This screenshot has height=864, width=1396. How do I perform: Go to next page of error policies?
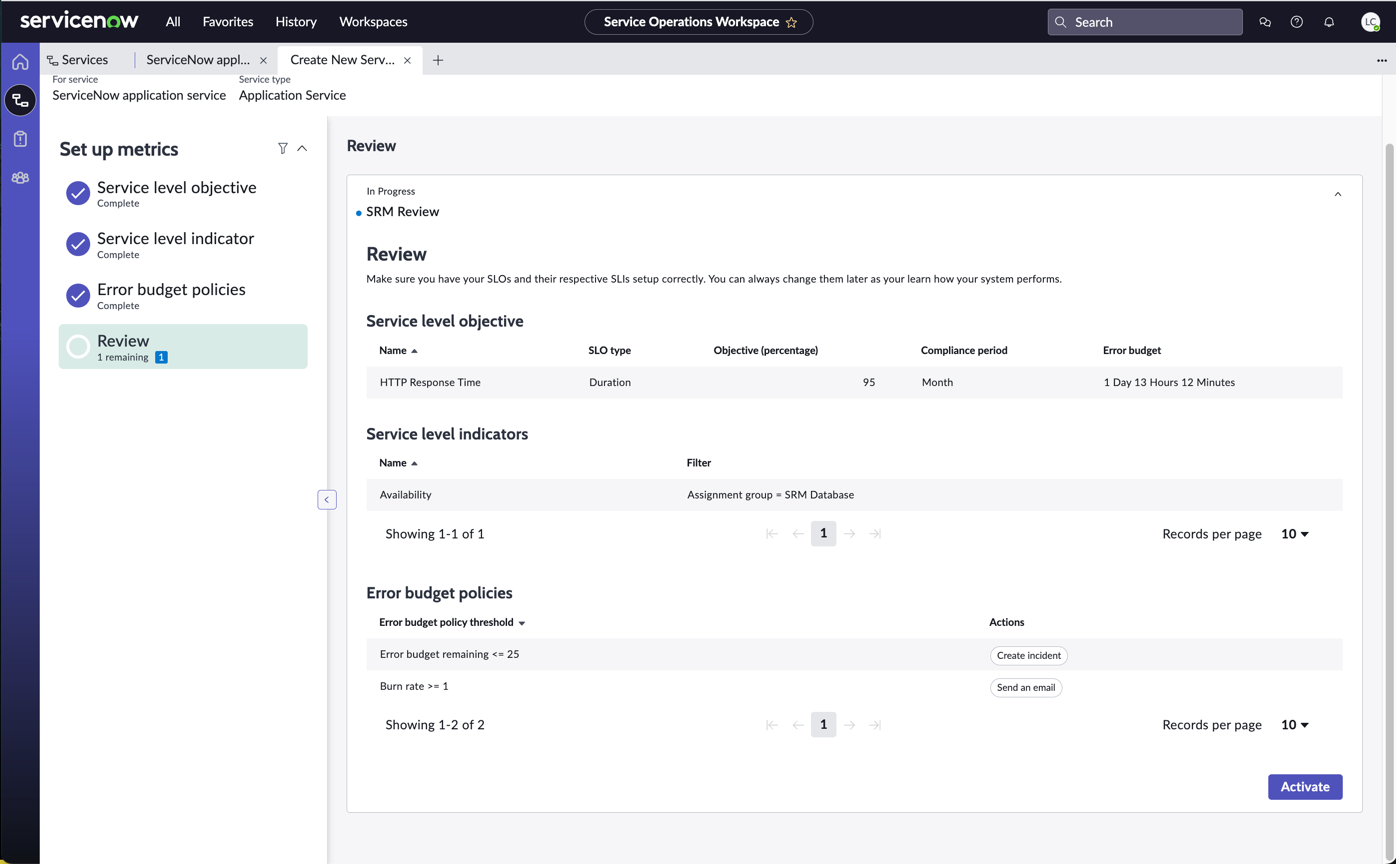pyautogui.click(x=849, y=725)
